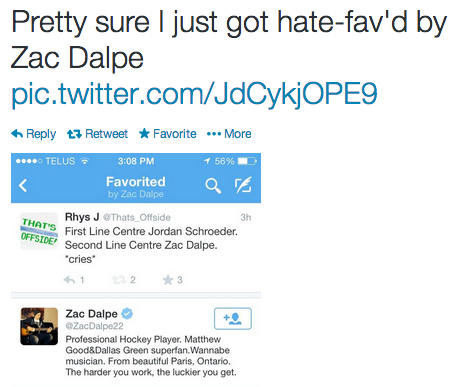Tap the retweet icon showing count 2
Image resolution: width=462 pixels, height=387 pixels.
coord(118,280)
